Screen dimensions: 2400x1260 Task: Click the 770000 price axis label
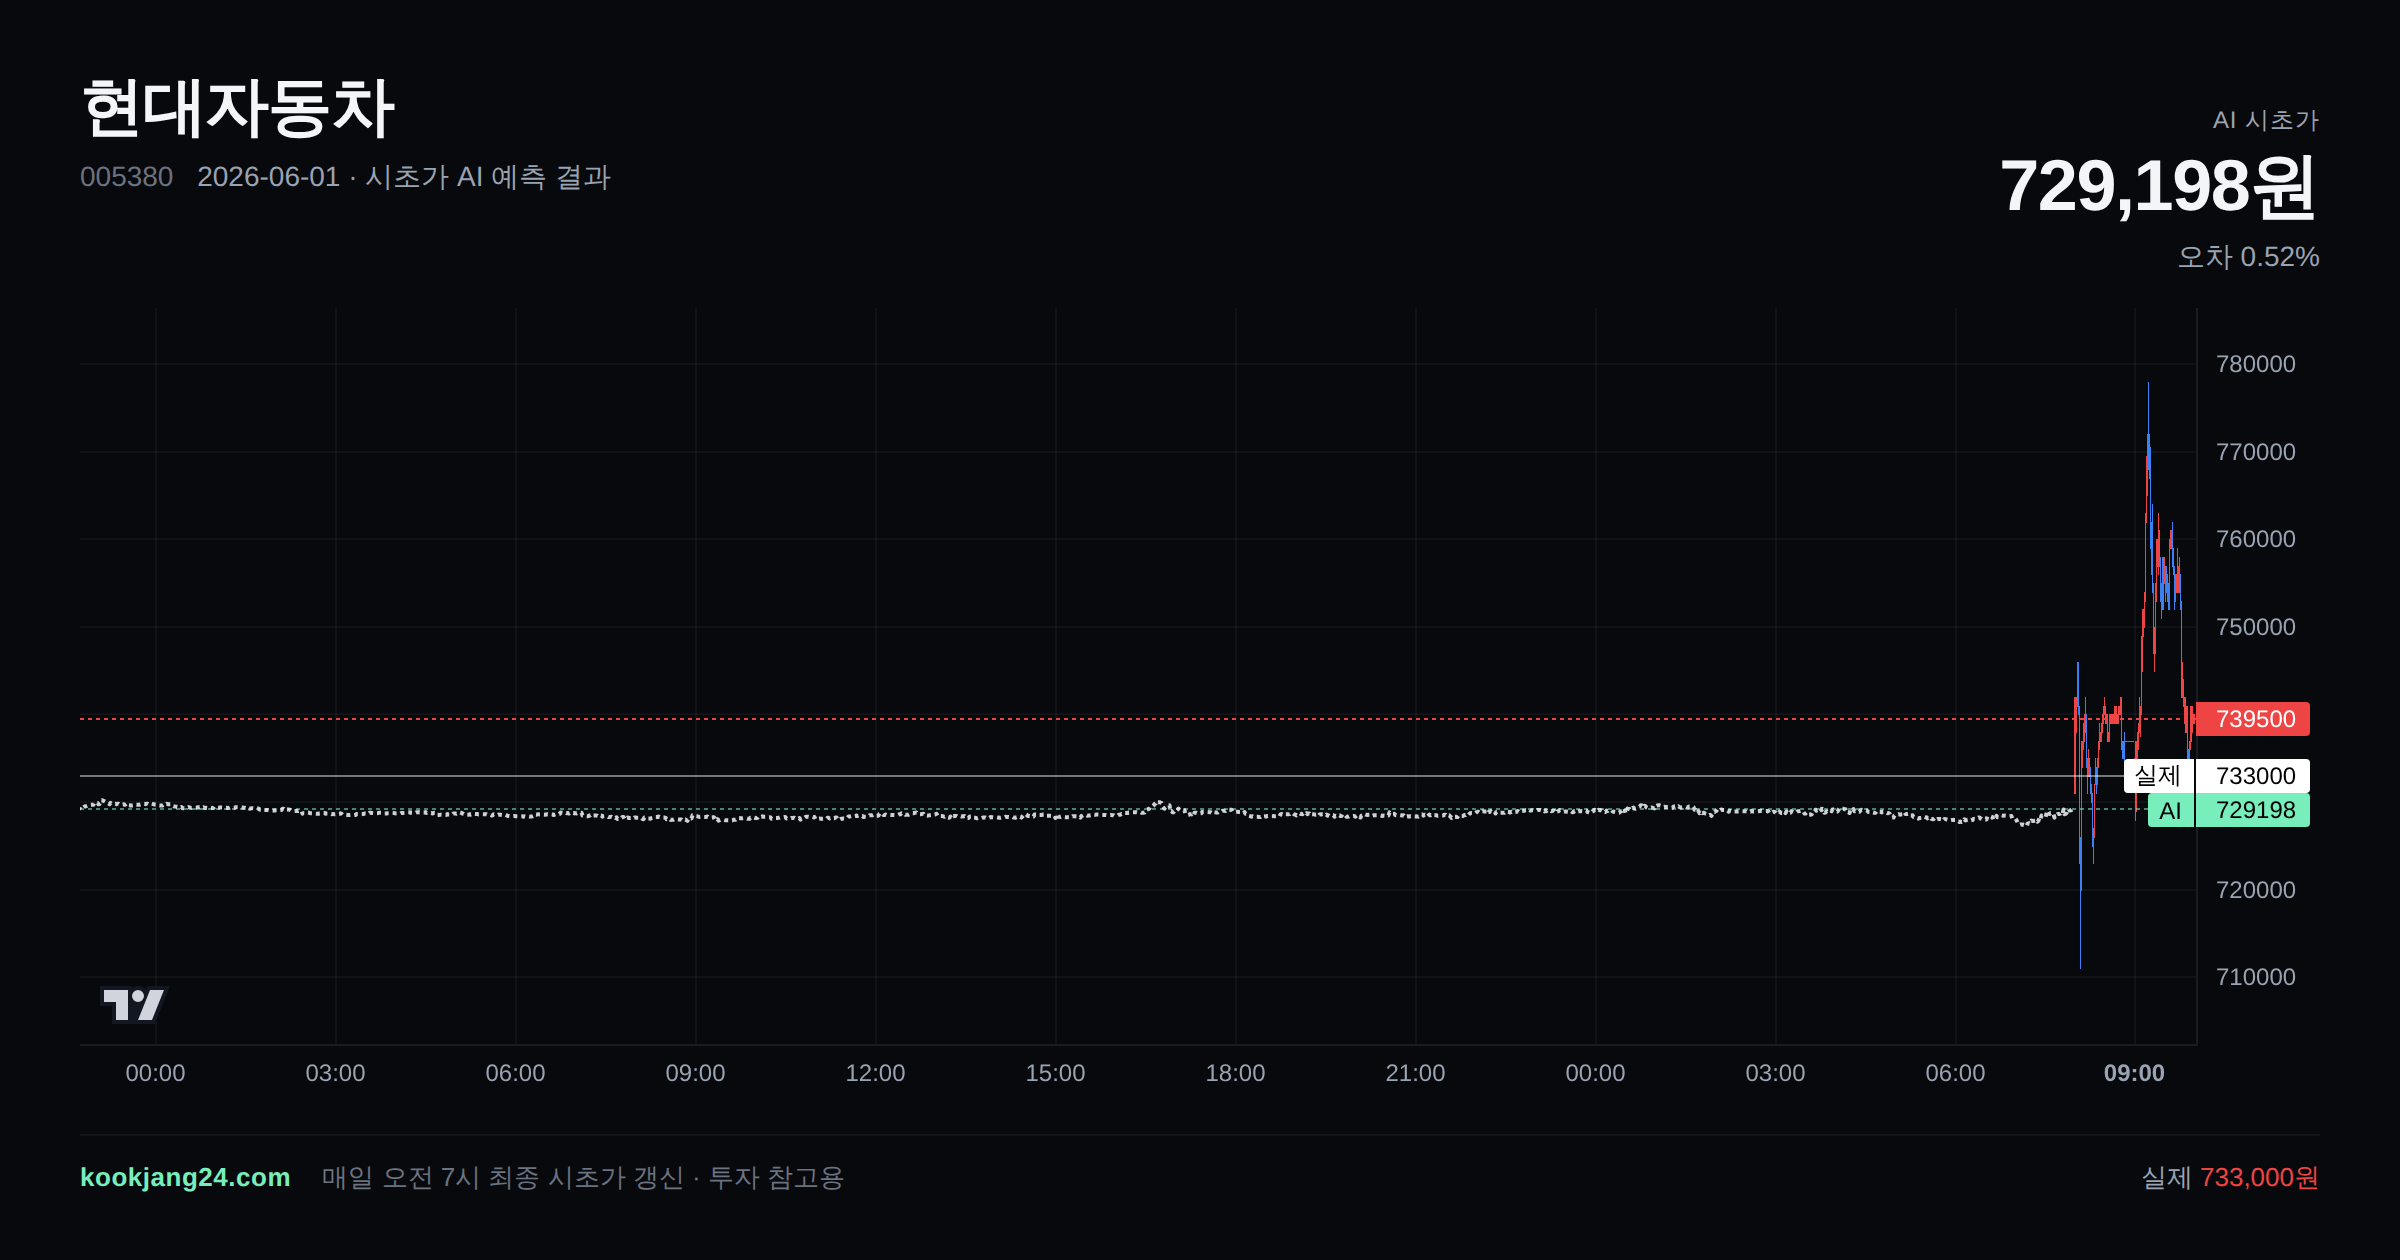pyautogui.click(x=2256, y=452)
